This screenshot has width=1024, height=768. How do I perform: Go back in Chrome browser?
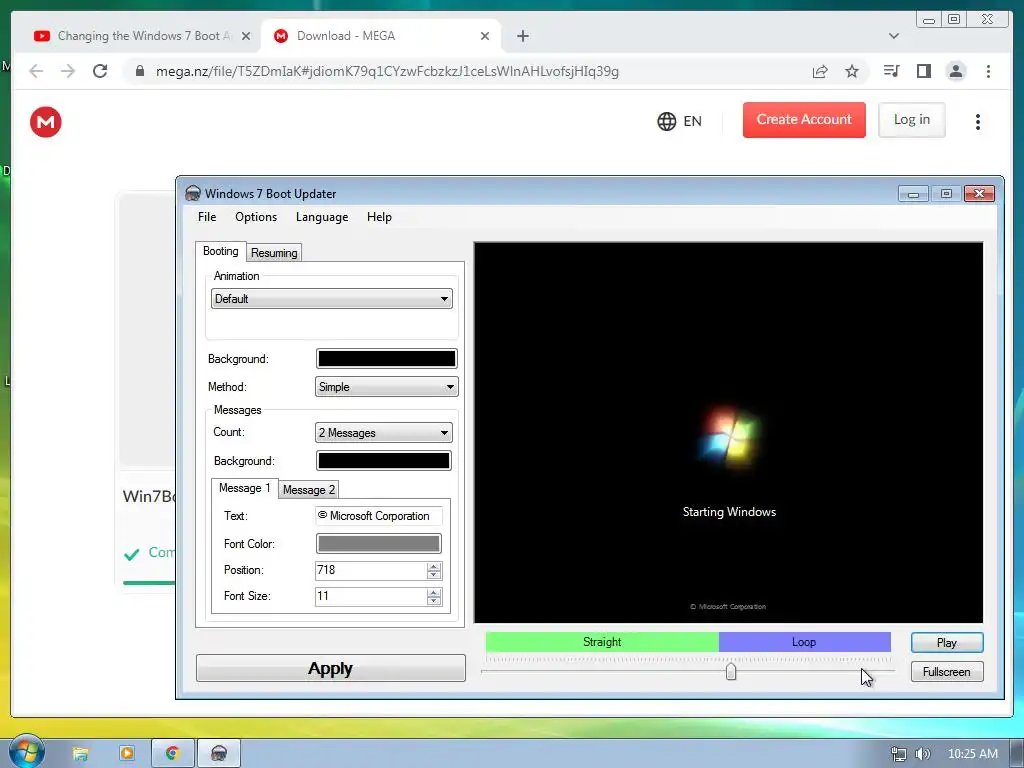[36, 71]
